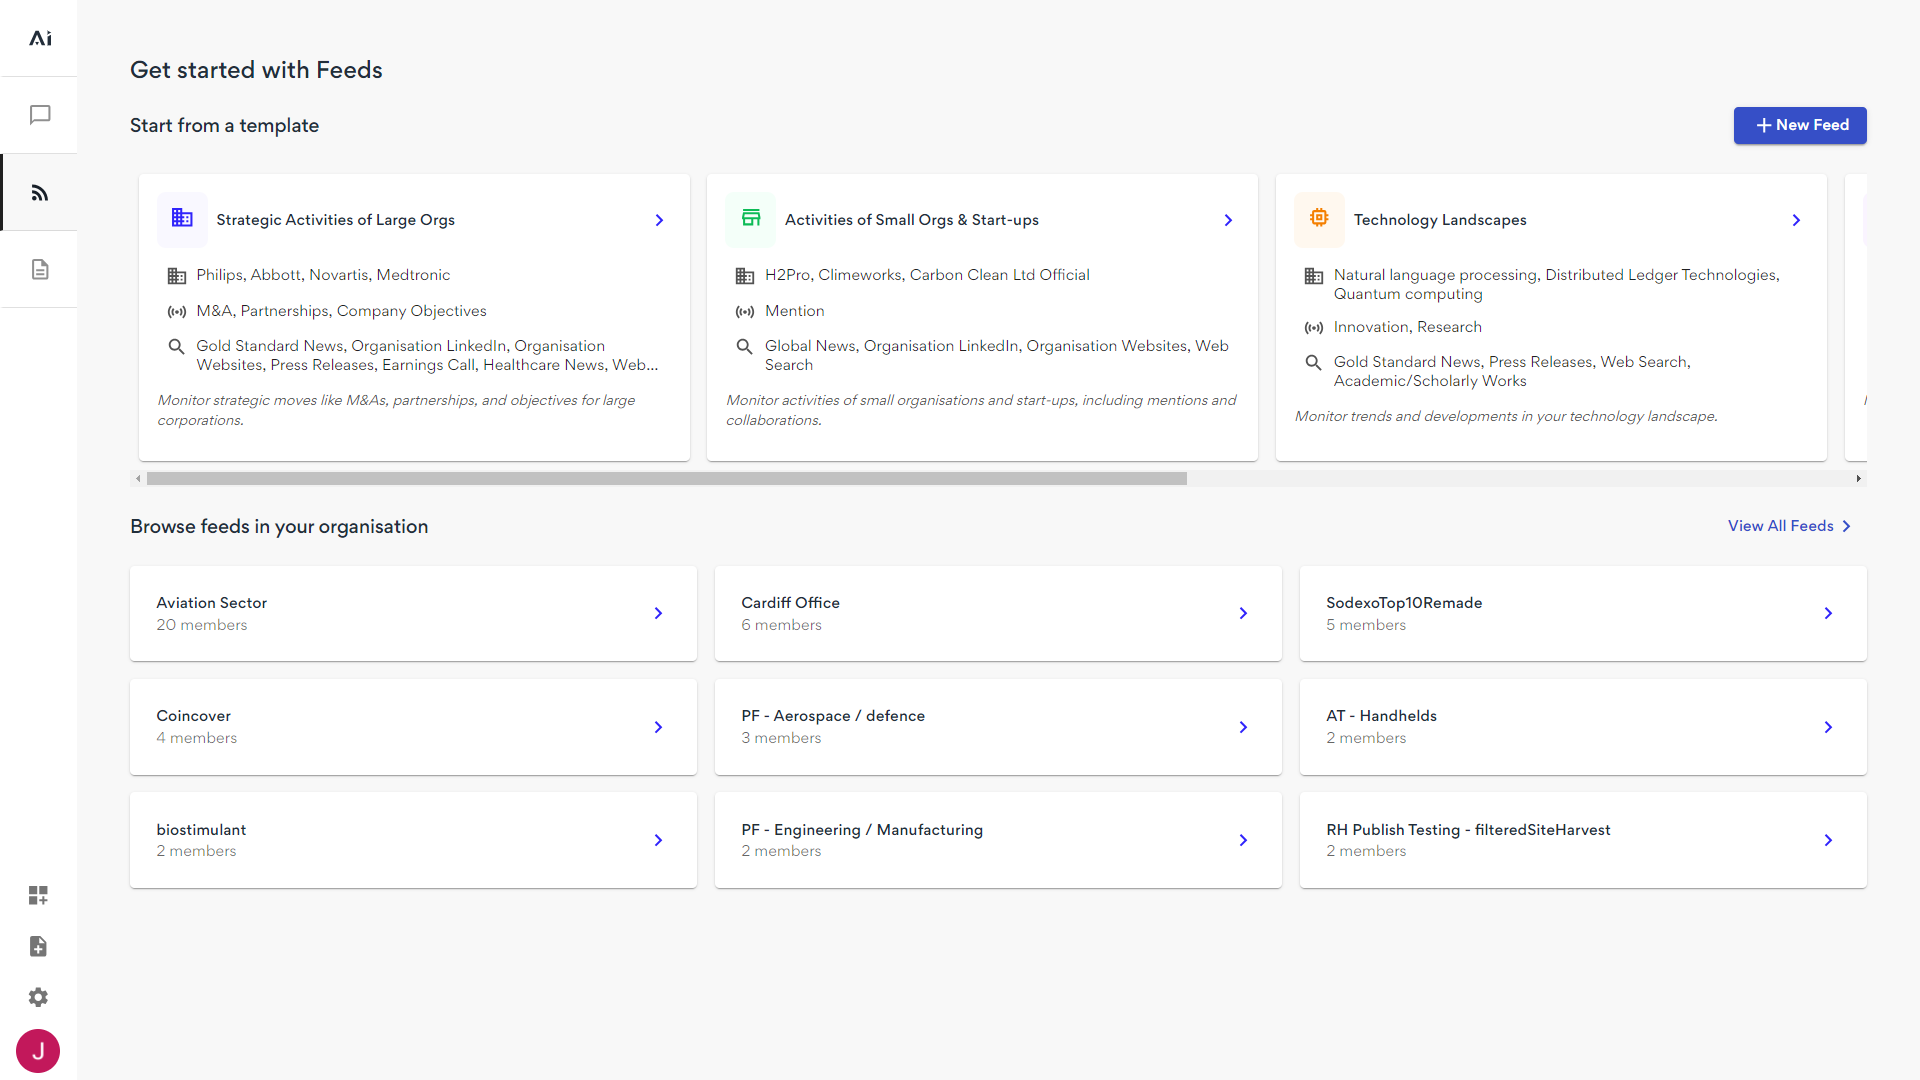The image size is (1920, 1080).
Task: Open the Cardiff Office feed chevron
Action: click(x=1243, y=613)
